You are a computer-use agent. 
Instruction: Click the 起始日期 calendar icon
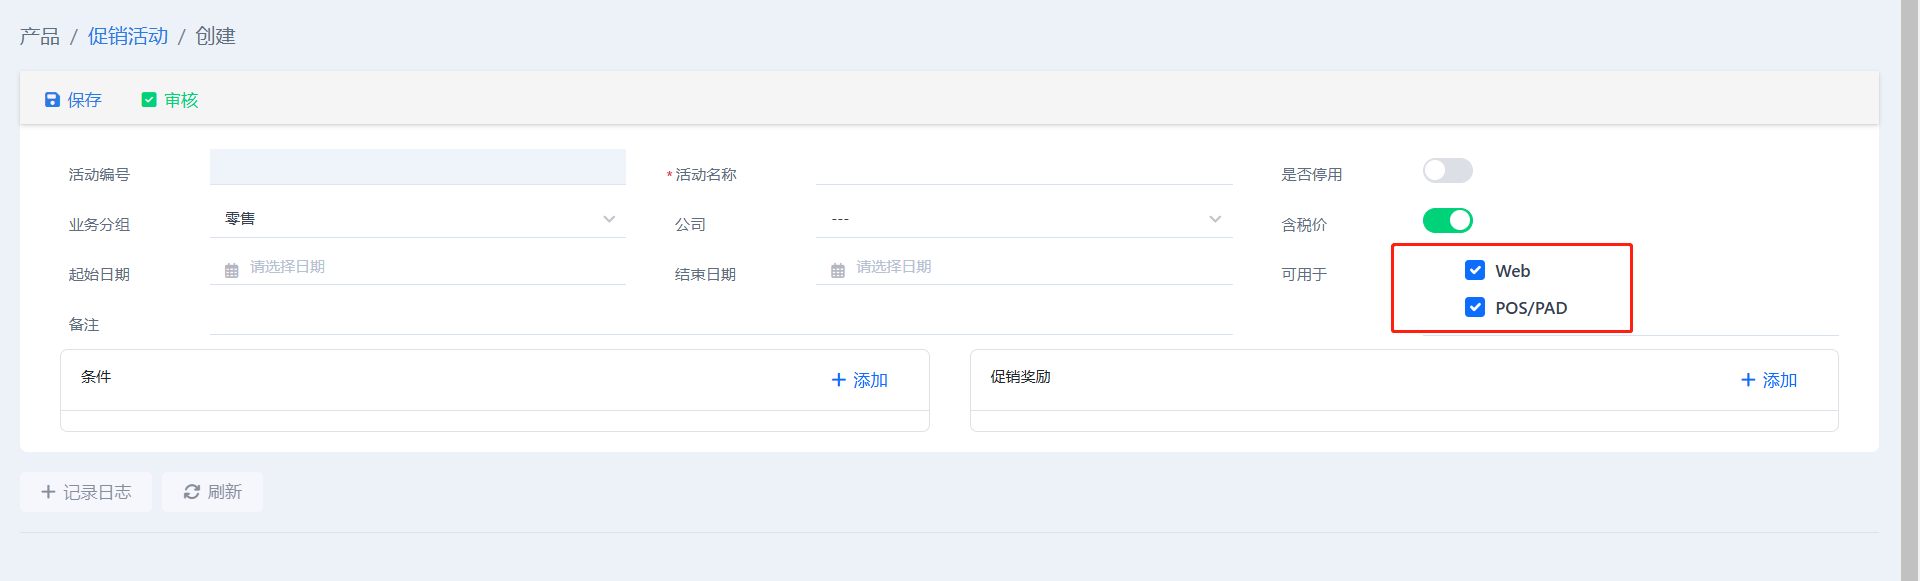click(x=232, y=270)
